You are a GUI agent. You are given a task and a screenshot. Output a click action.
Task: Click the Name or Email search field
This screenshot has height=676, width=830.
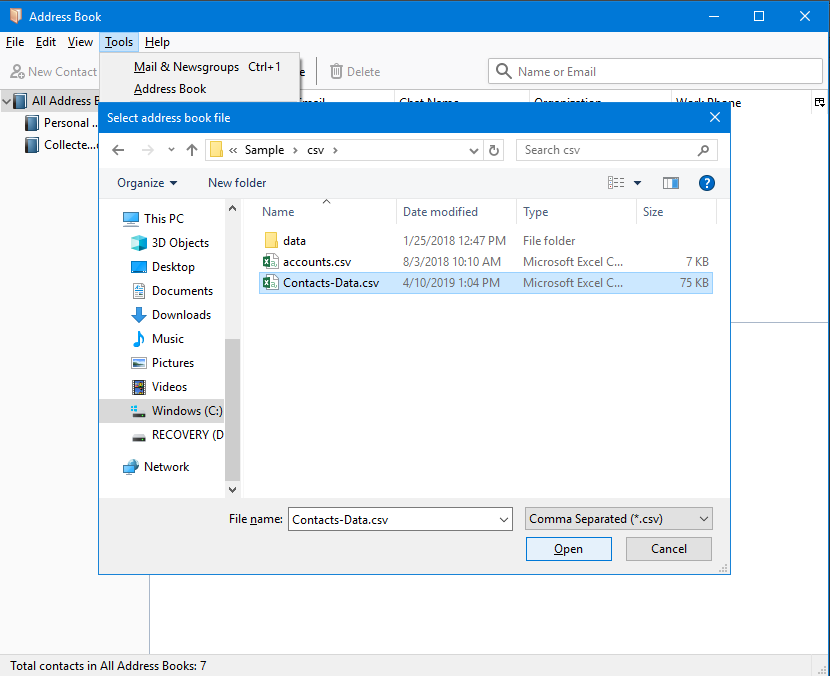pos(655,71)
